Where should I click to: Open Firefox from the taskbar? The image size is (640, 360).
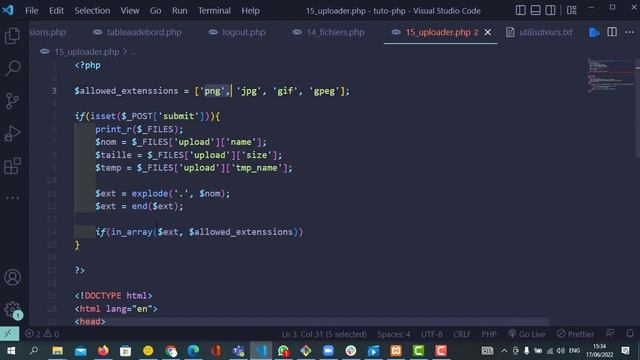point(103,351)
